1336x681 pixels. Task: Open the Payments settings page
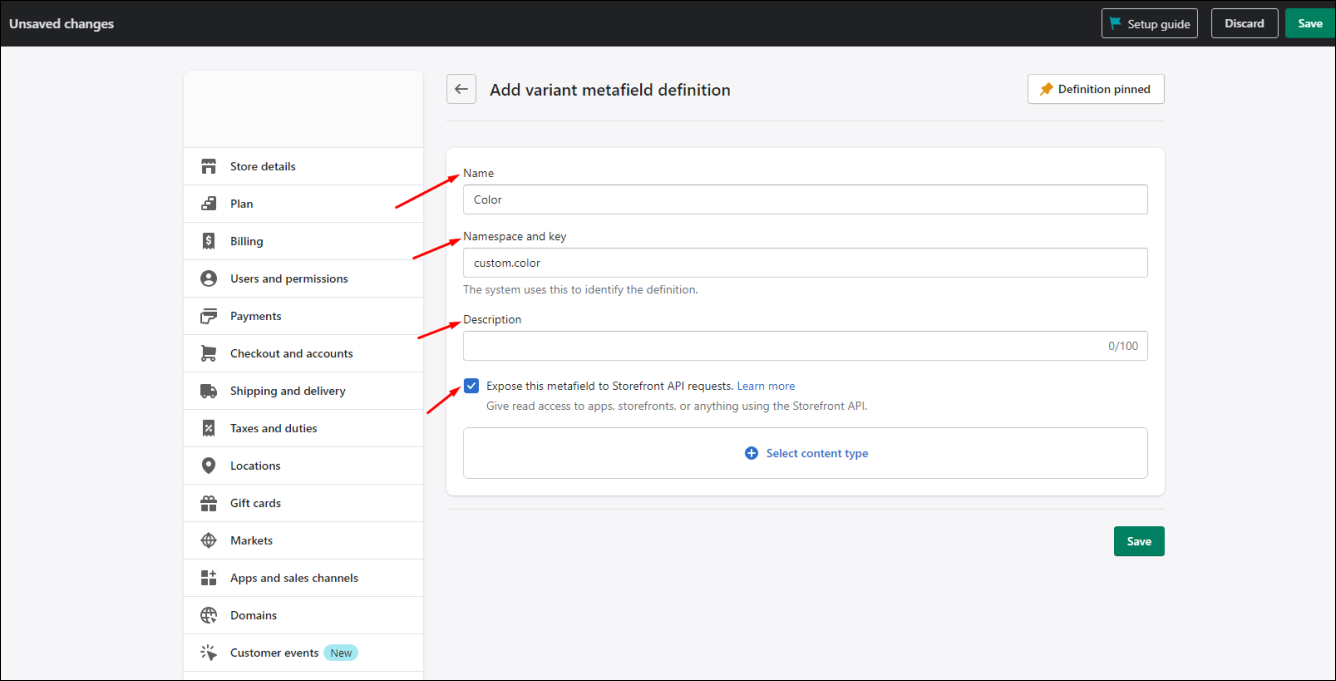pyautogui.click(x=304, y=316)
